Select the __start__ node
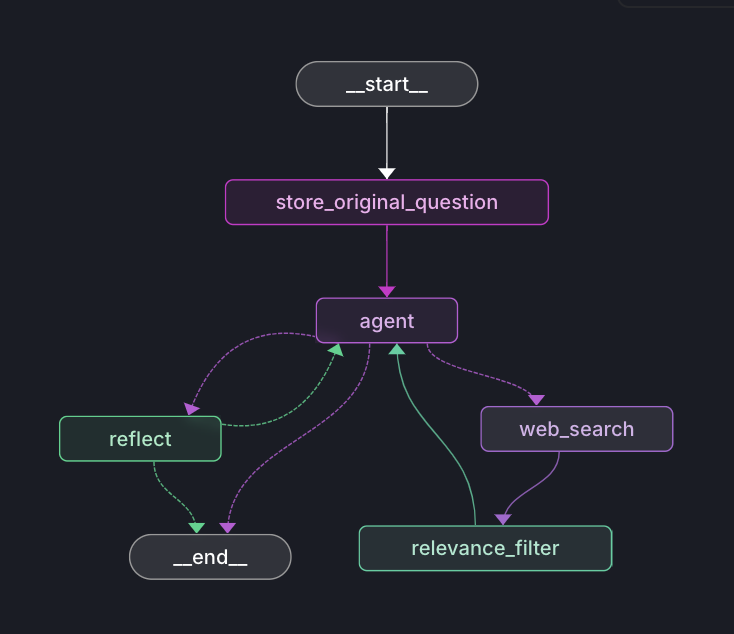This screenshot has width=734, height=634. [x=387, y=84]
